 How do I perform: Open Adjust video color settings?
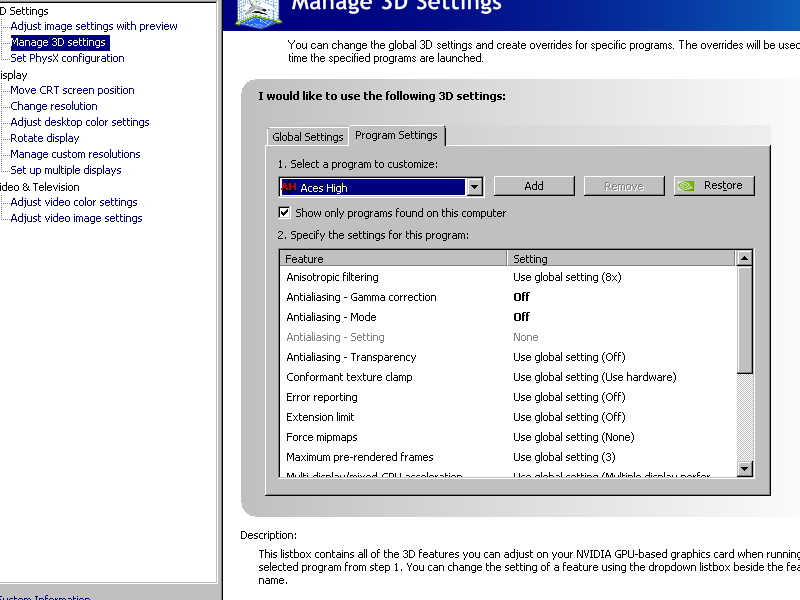tap(74, 202)
